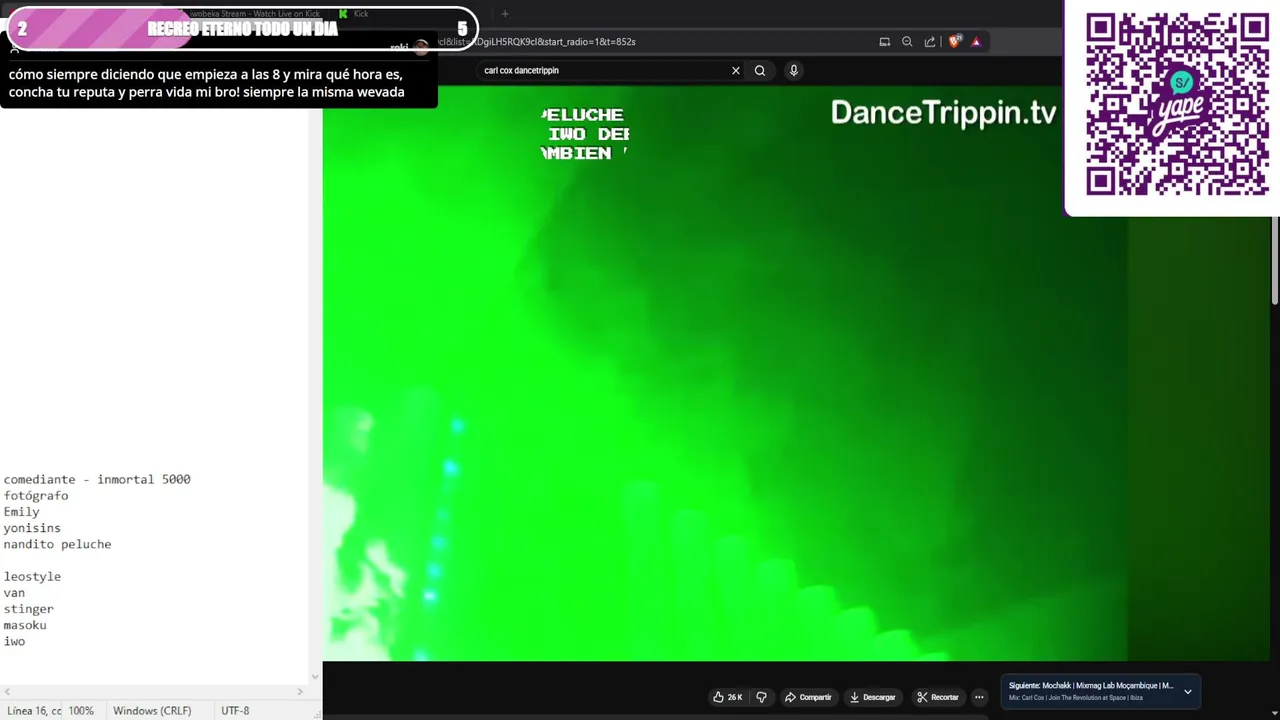The height and width of the screenshot is (720, 1280).
Task: Click the install/cast screen icon in address bar
Action: (885, 42)
